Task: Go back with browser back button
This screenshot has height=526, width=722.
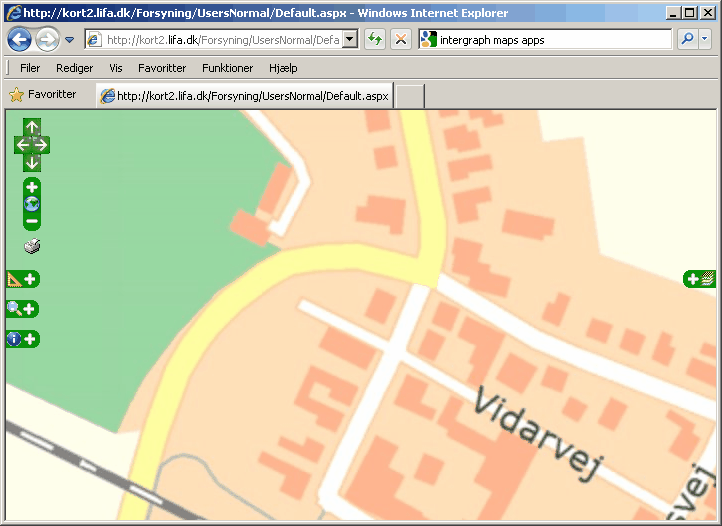Action: coord(19,39)
